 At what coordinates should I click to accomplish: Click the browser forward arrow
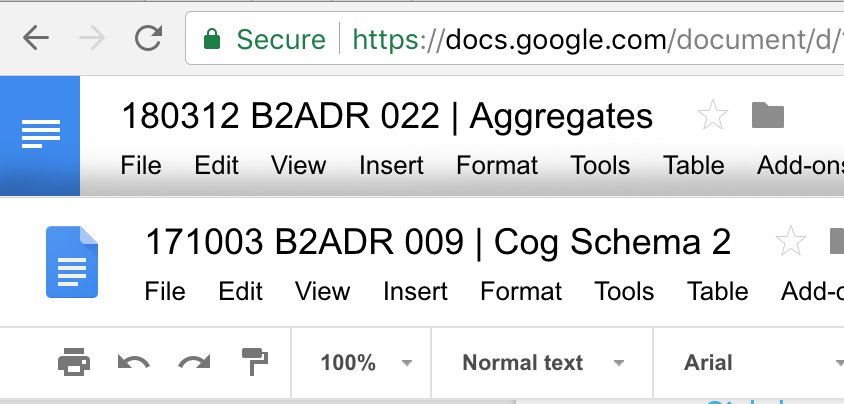(92, 39)
